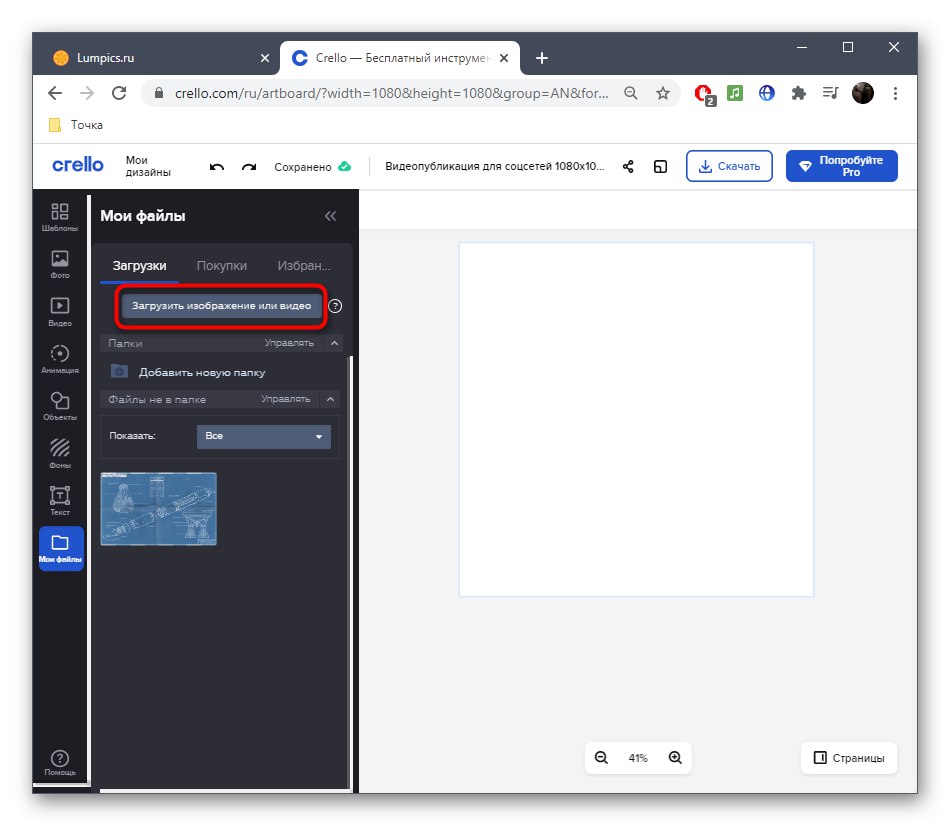
Task: Open the Видео sidebar panel
Action: [59, 311]
